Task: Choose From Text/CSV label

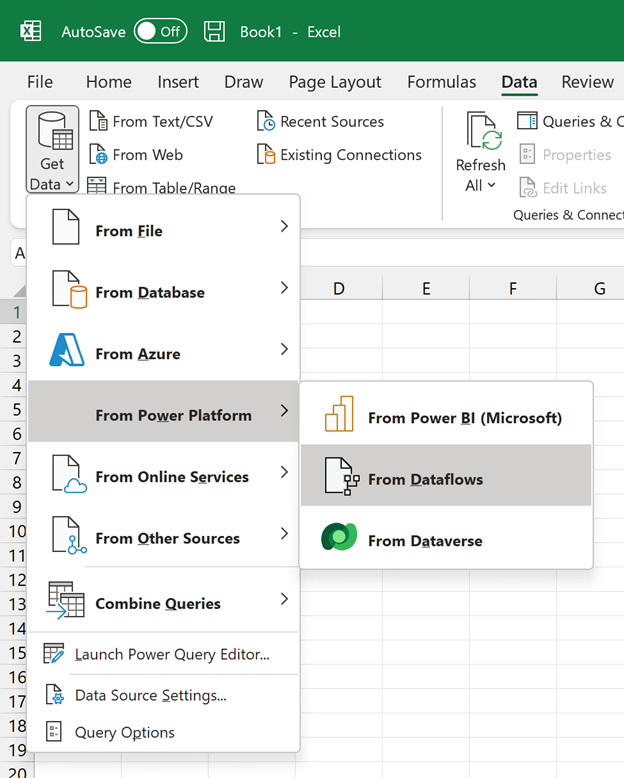Action: click(163, 122)
